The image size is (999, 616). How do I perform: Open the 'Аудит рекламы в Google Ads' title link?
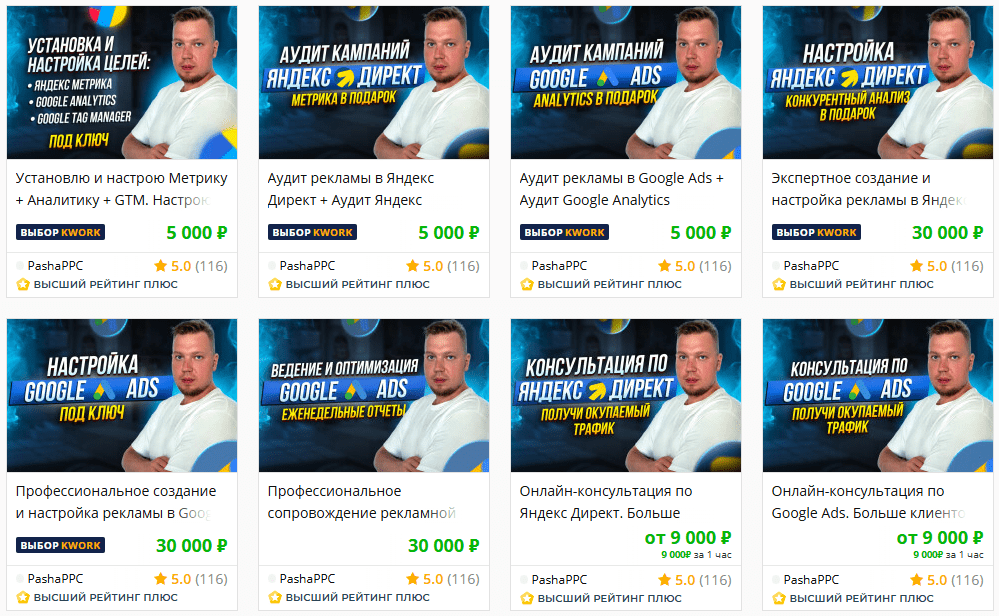tap(622, 189)
